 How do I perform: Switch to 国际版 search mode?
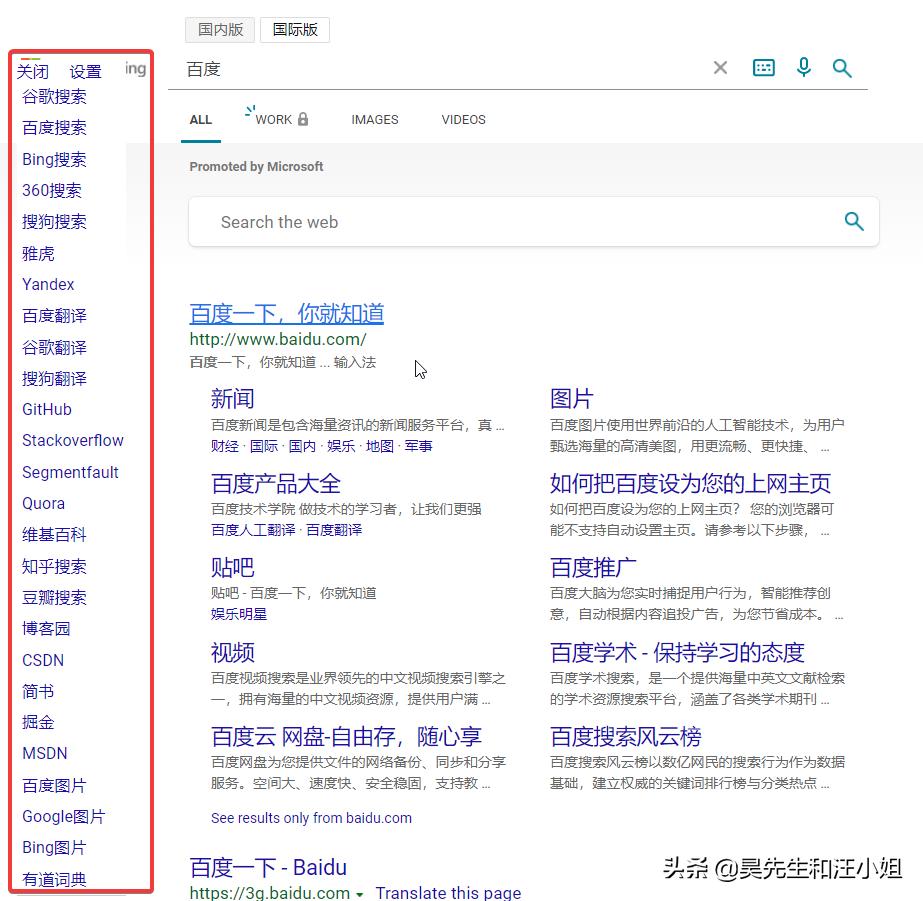pyautogui.click(x=295, y=30)
